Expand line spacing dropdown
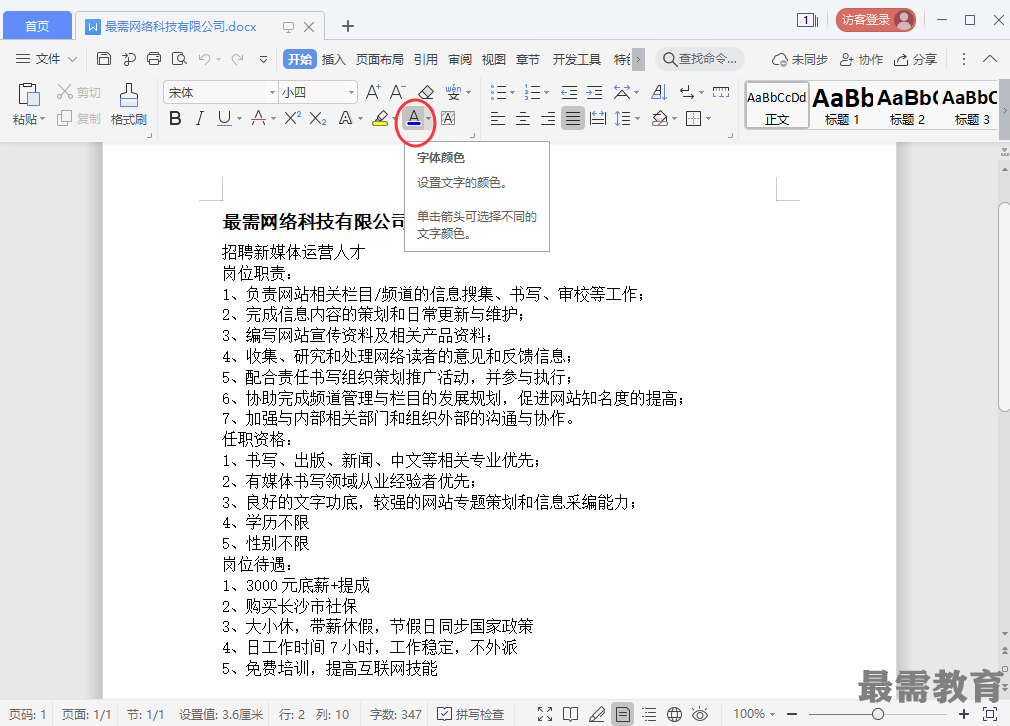 (x=637, y=119)
